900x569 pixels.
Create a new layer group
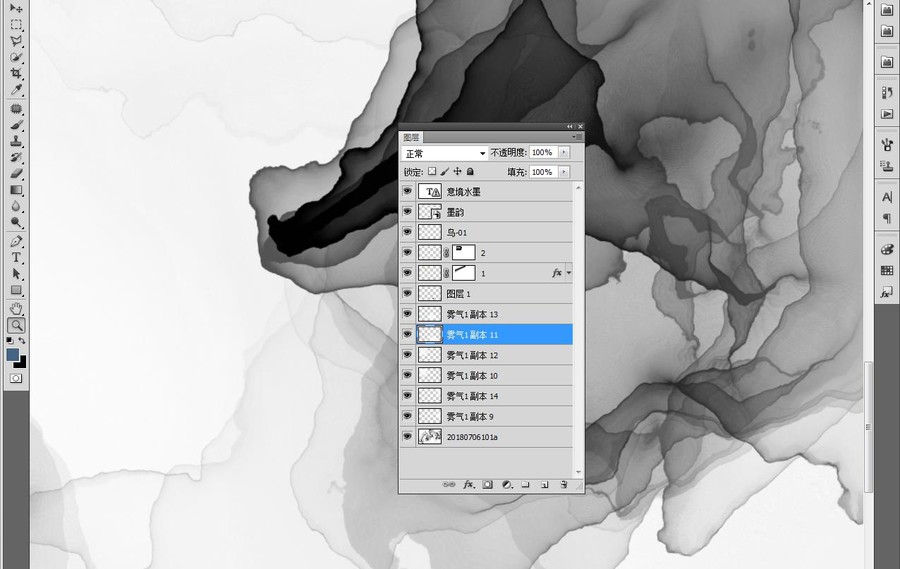(x=525, y=485)
